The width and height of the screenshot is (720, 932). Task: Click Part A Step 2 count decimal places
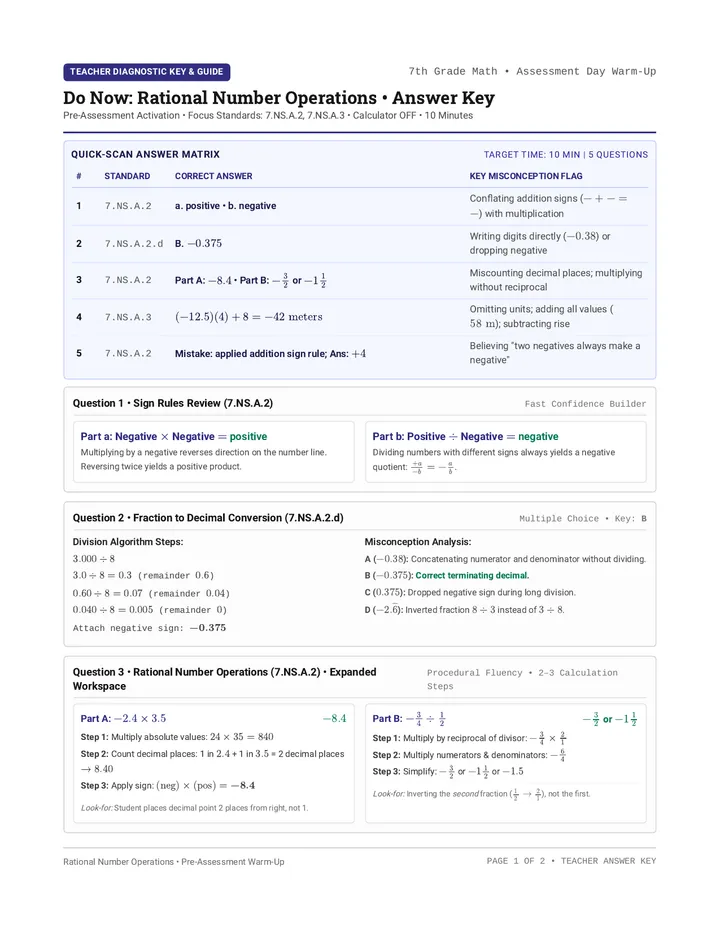tap(212, 761)
